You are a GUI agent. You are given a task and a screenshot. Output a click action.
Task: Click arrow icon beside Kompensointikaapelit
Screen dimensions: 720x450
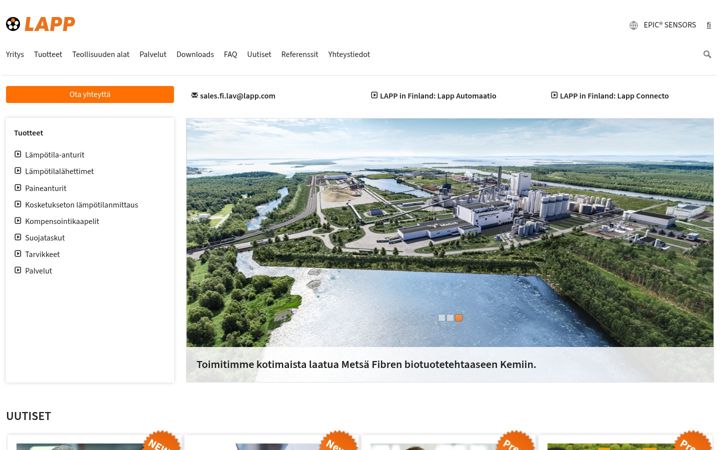click(x=18, y=220)
